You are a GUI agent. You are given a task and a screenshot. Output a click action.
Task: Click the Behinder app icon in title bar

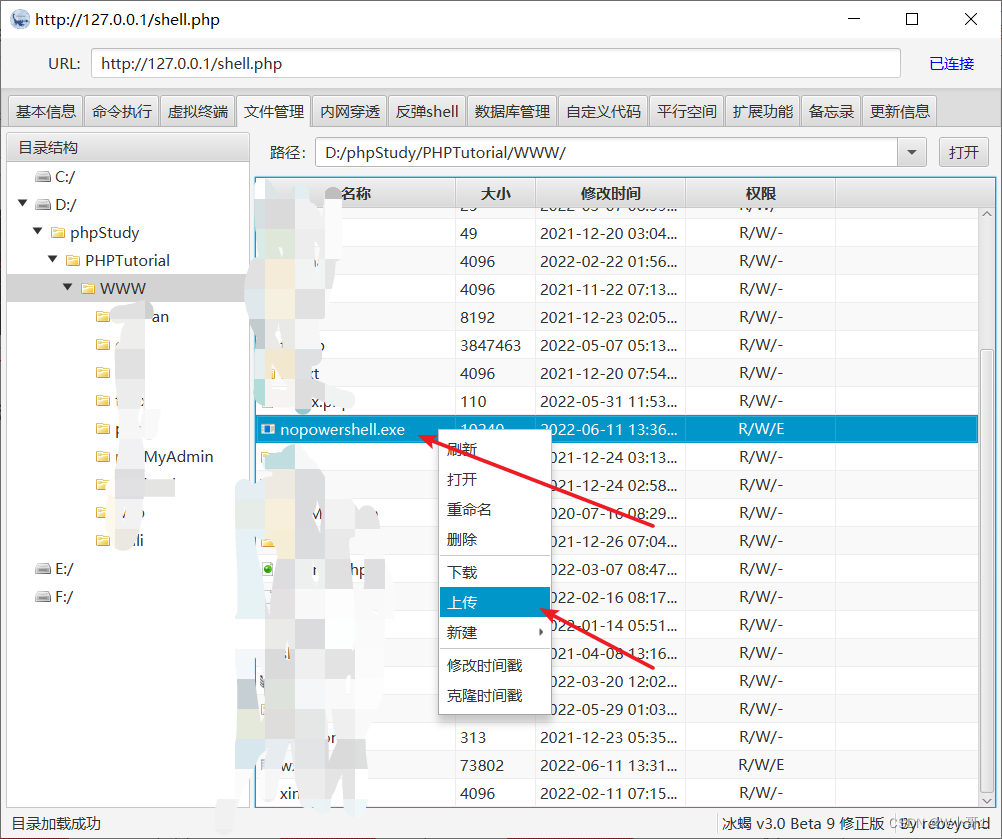pos(20,19)
